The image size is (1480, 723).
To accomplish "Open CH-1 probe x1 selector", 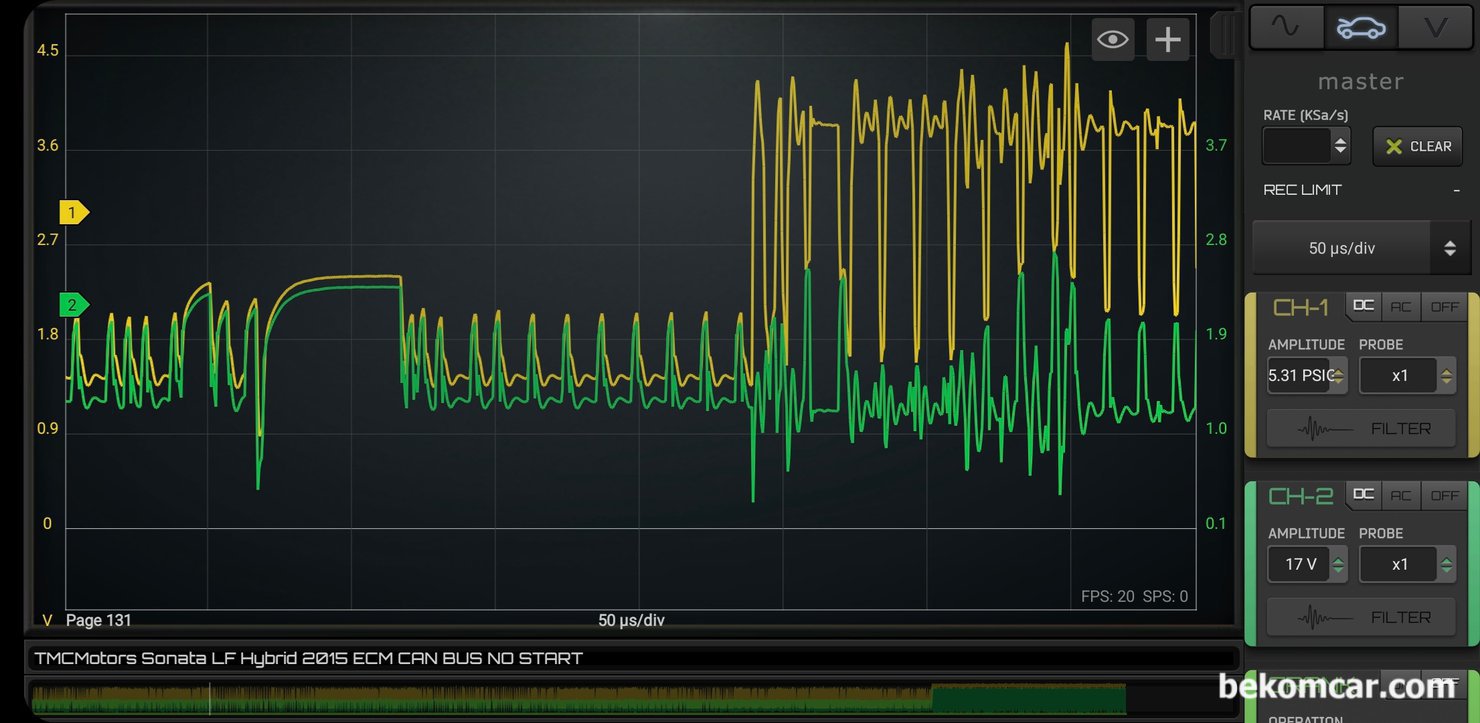I will (x=1407, y=376).
